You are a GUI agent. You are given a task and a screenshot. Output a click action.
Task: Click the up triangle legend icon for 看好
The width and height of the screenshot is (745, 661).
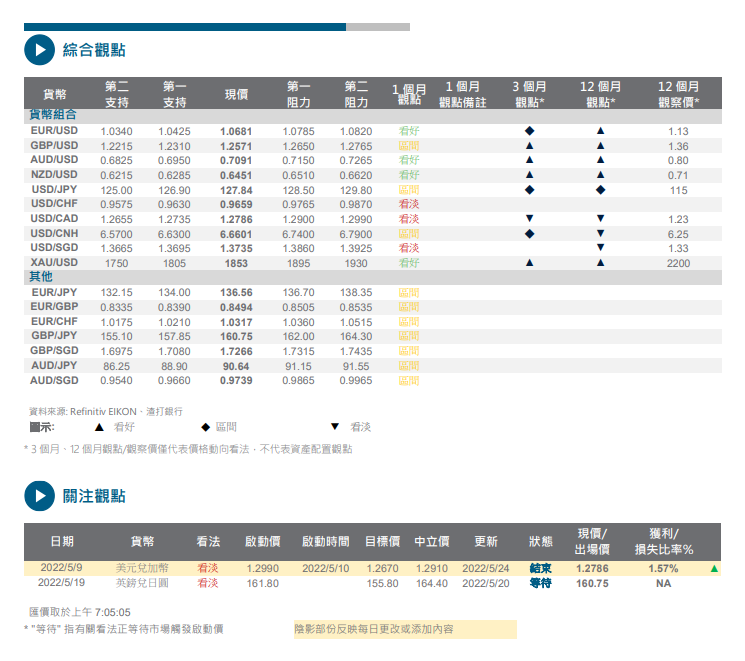coord(98,427)
